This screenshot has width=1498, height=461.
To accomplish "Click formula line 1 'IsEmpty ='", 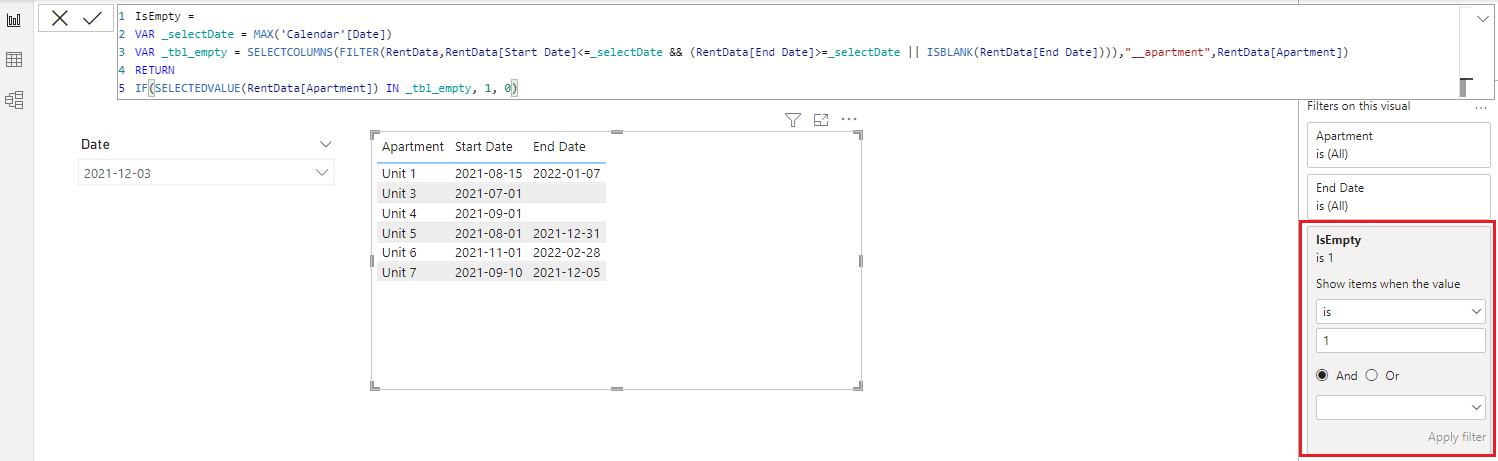I will coord(165,16).
